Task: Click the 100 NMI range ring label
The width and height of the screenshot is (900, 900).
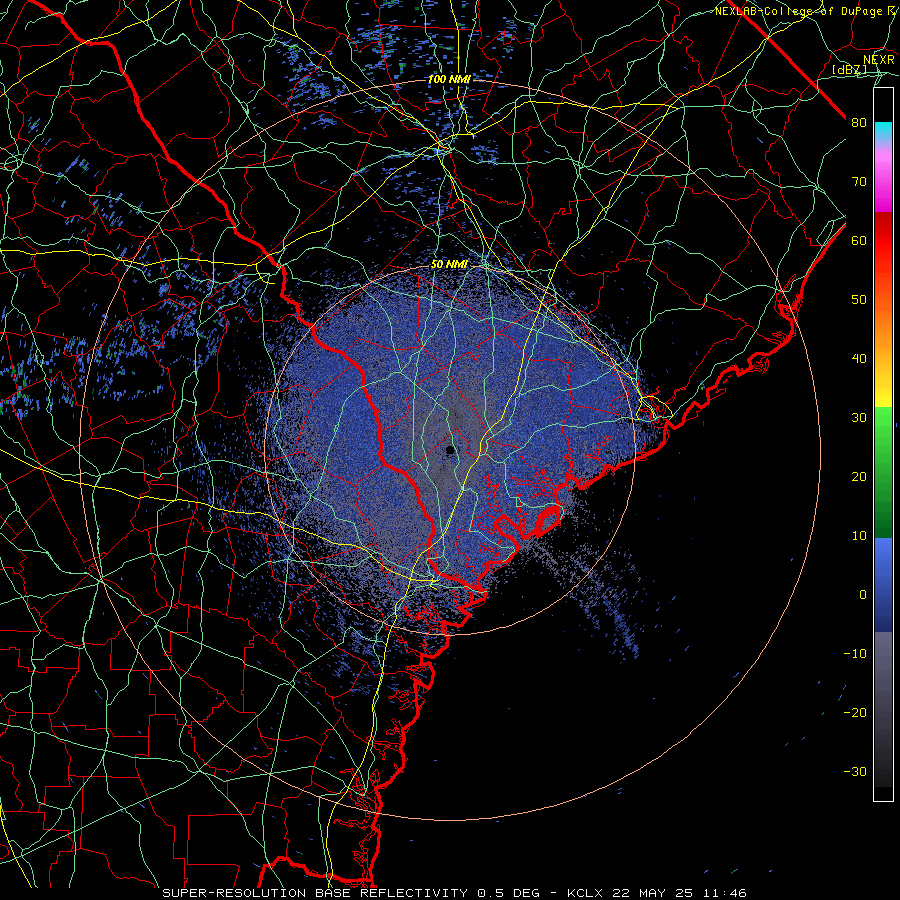Action: click(449, 79)
